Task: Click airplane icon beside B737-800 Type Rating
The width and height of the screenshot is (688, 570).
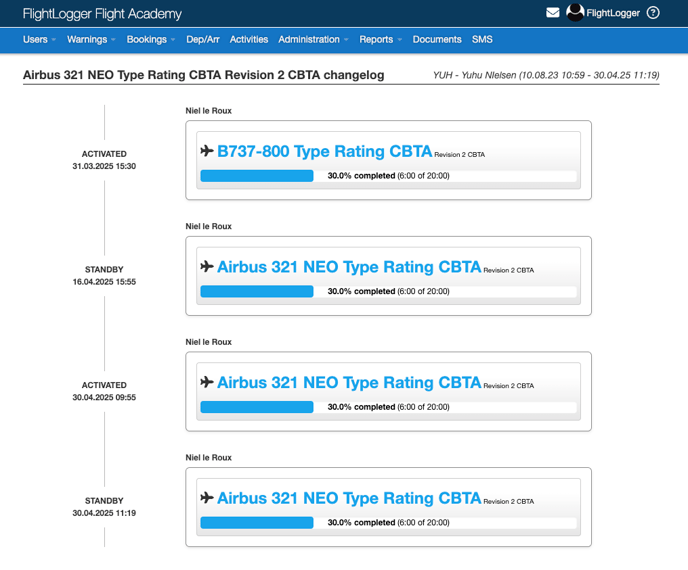Action: (x=207, y=151)
